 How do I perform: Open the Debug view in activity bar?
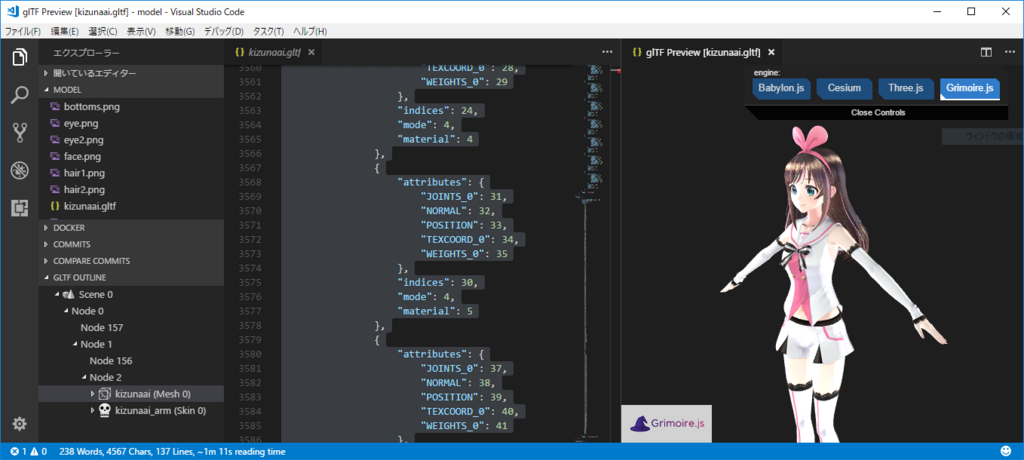(20, 171)
